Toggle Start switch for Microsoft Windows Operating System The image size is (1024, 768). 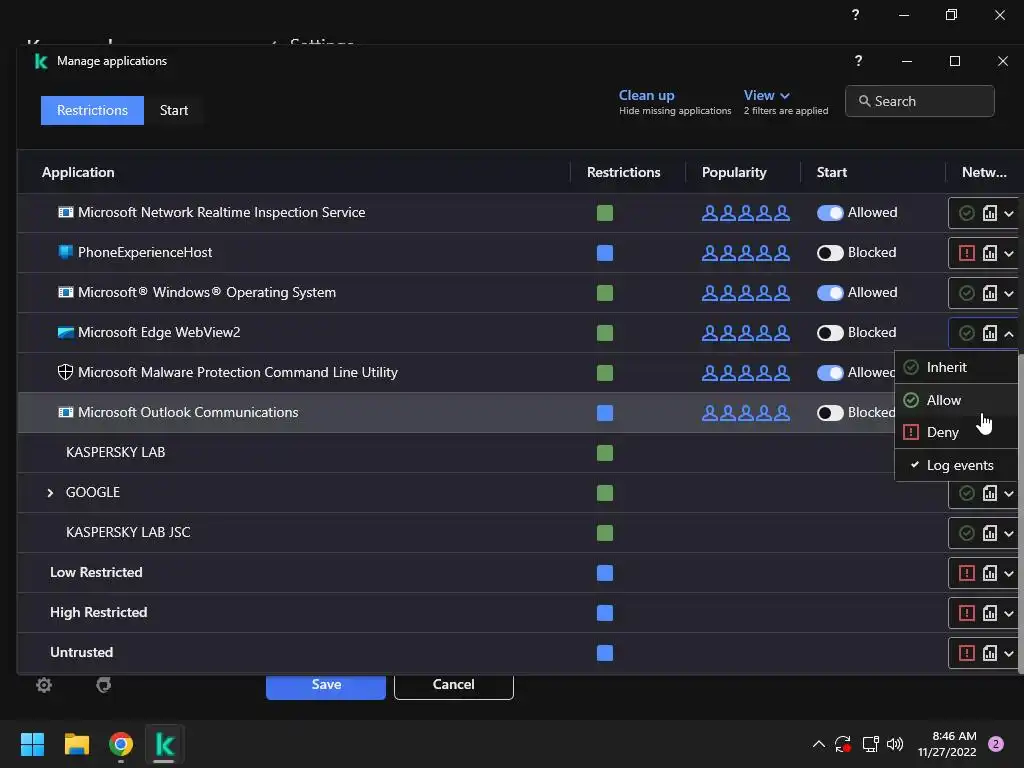click(830, 293)
